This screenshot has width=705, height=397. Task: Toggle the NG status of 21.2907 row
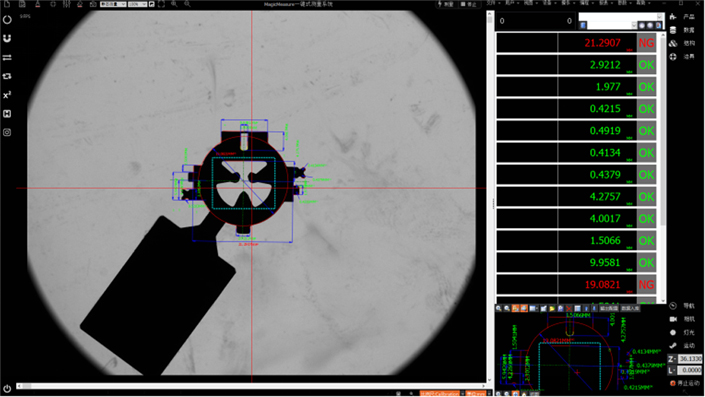[646, 43]
